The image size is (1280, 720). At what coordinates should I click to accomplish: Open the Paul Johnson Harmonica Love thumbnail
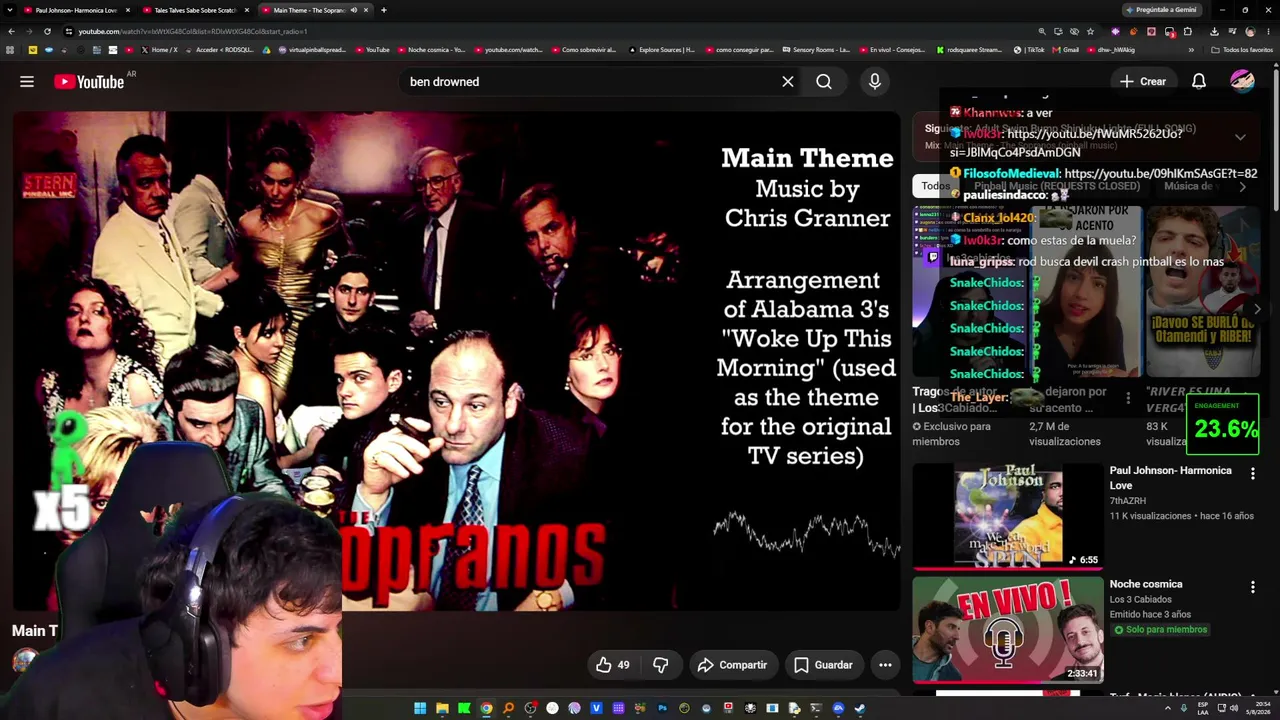point(1008,516)
